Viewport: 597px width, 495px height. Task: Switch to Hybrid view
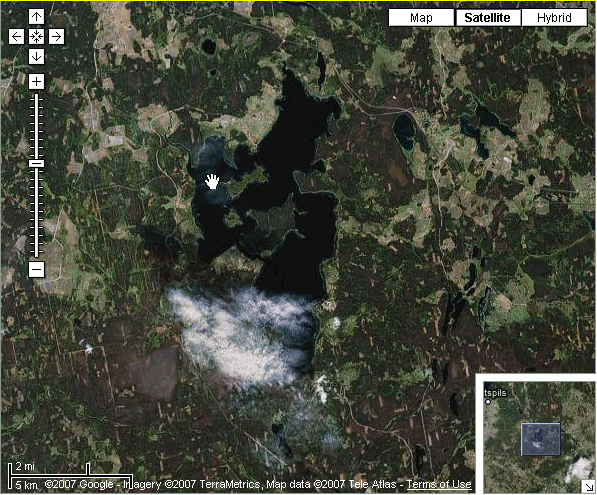(554, 18)
